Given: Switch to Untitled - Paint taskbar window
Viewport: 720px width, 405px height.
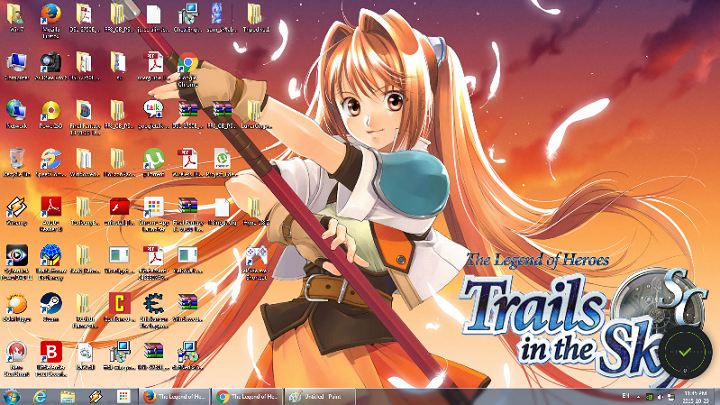Looking at the screenshot, I should click(x=320, y=397).
